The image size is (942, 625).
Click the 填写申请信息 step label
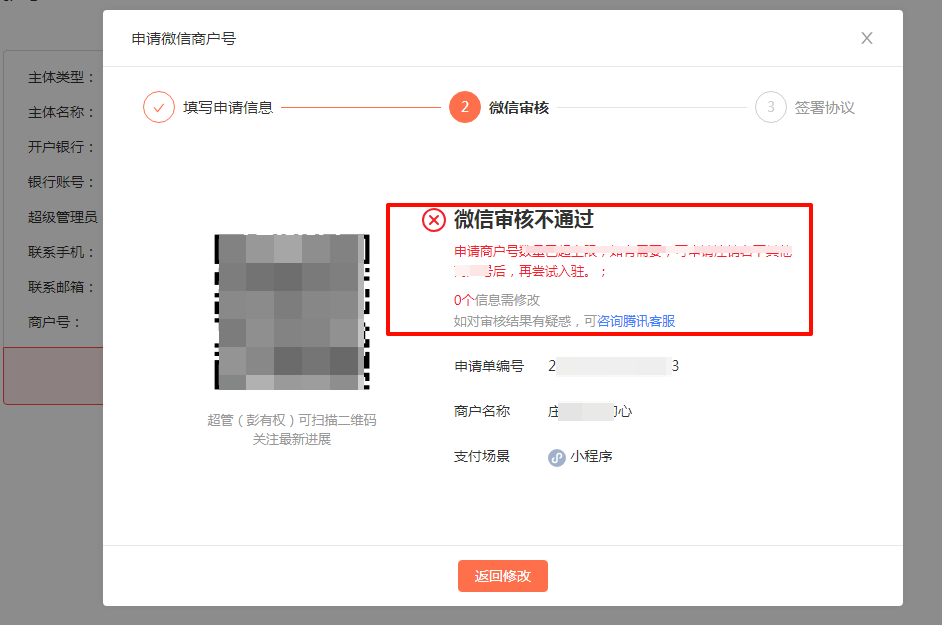(x=228, y=108)
